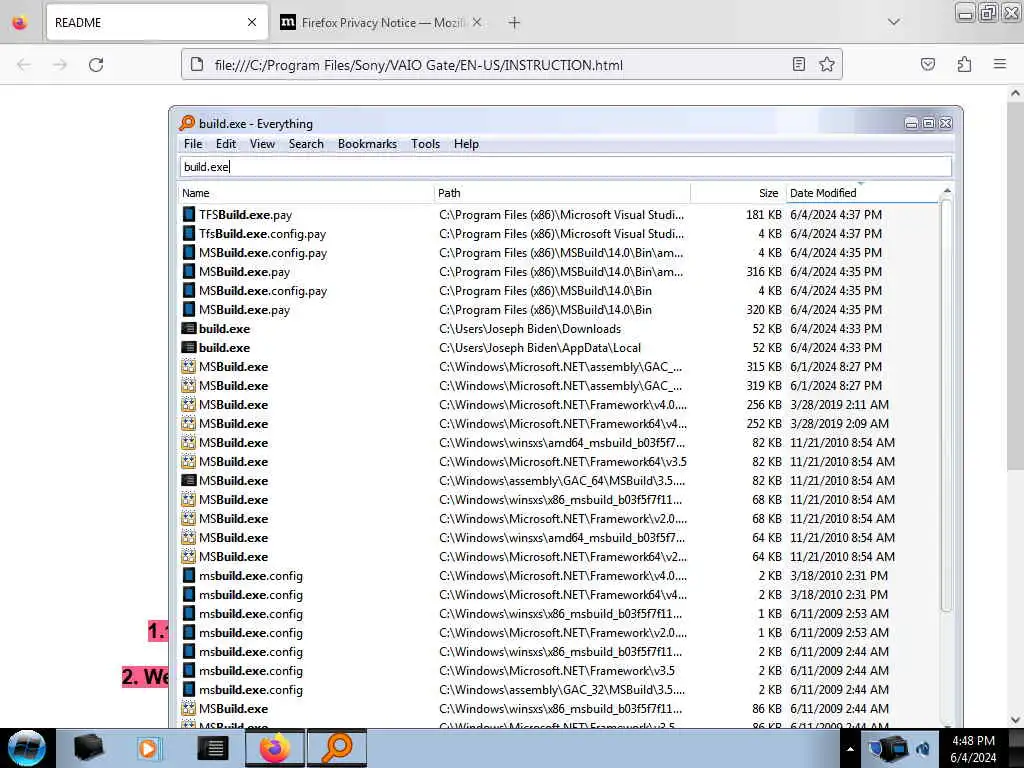The image size is (1024, 768).
Task: Click volume speaker tray icon
Action: [x=923, y=748]
